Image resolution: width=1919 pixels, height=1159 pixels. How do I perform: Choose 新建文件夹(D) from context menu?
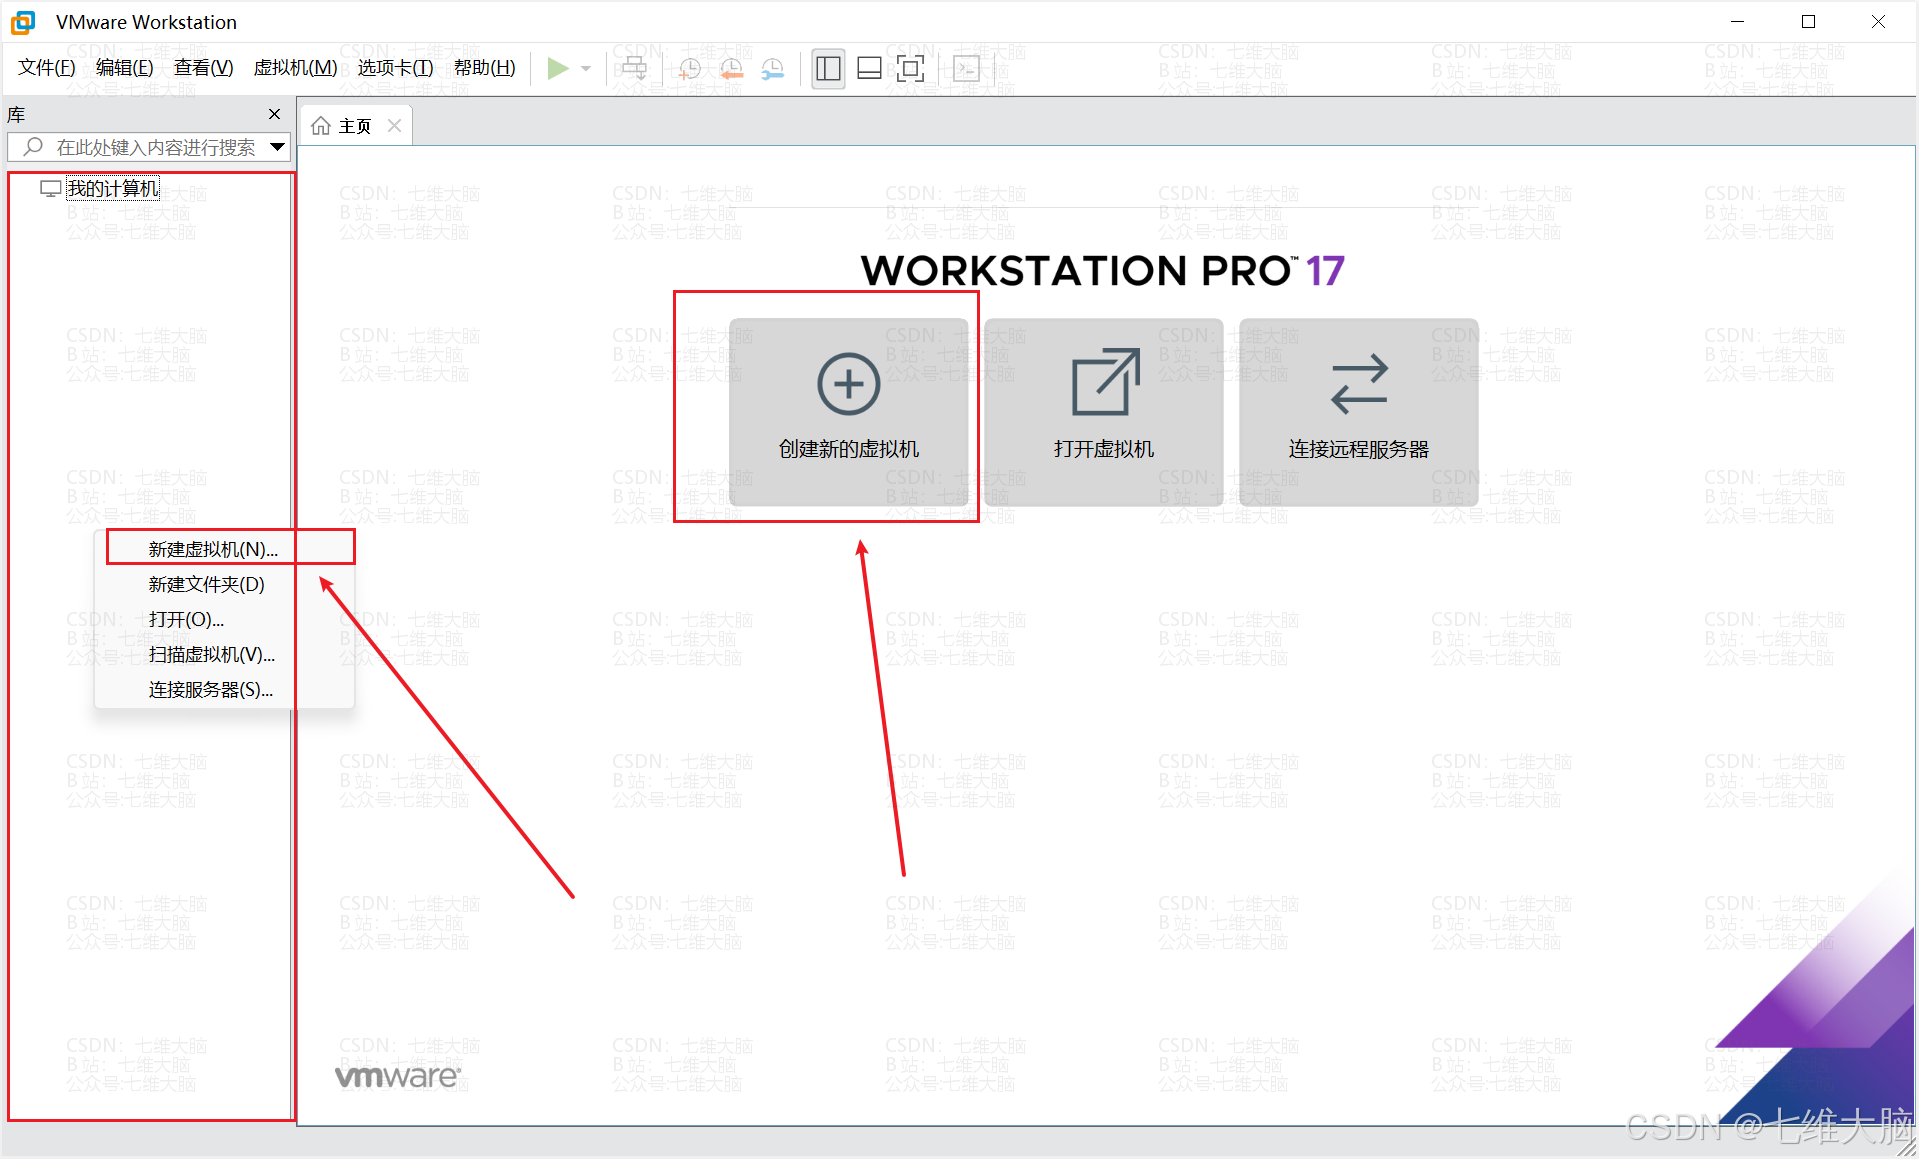tap(224, 584)
